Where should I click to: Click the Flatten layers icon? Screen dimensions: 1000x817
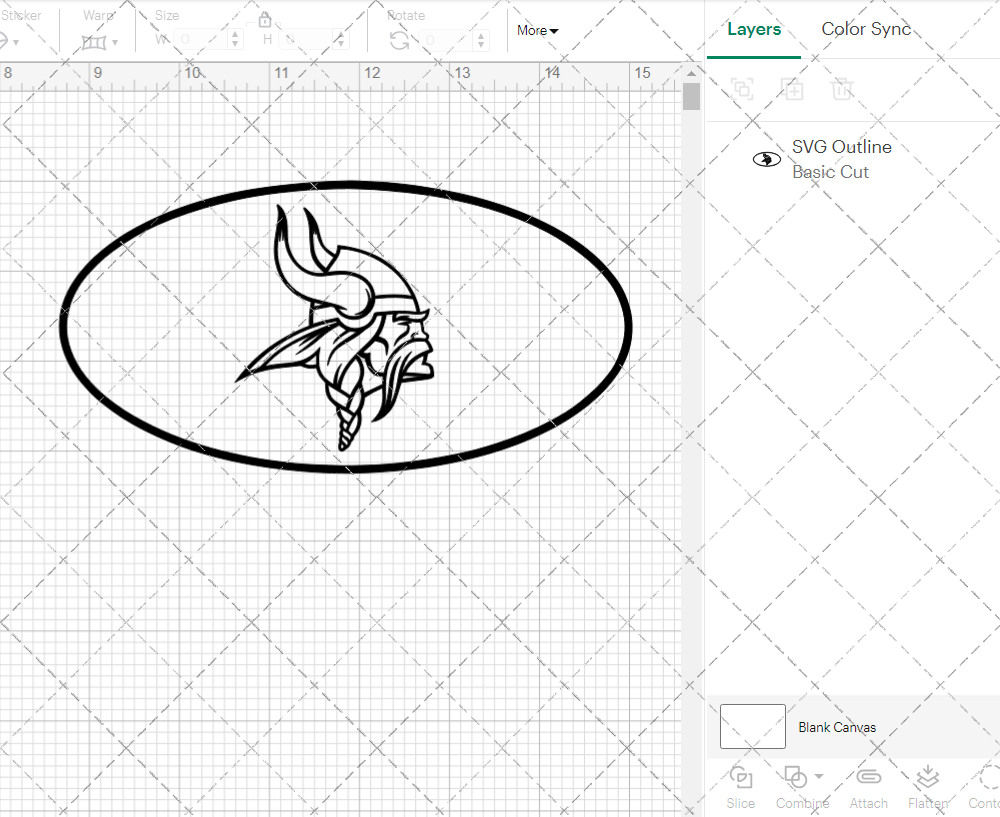tap(927, 777)
